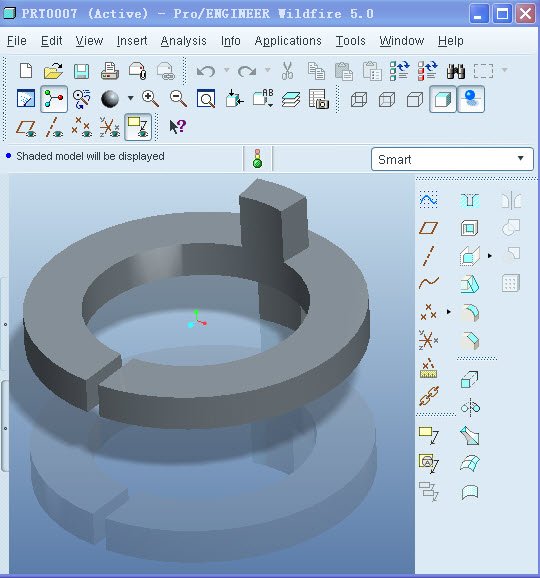Save the model with floppy disk icon
The width and height of the screenshot is (540, 578).
click(x=81, y=71)
